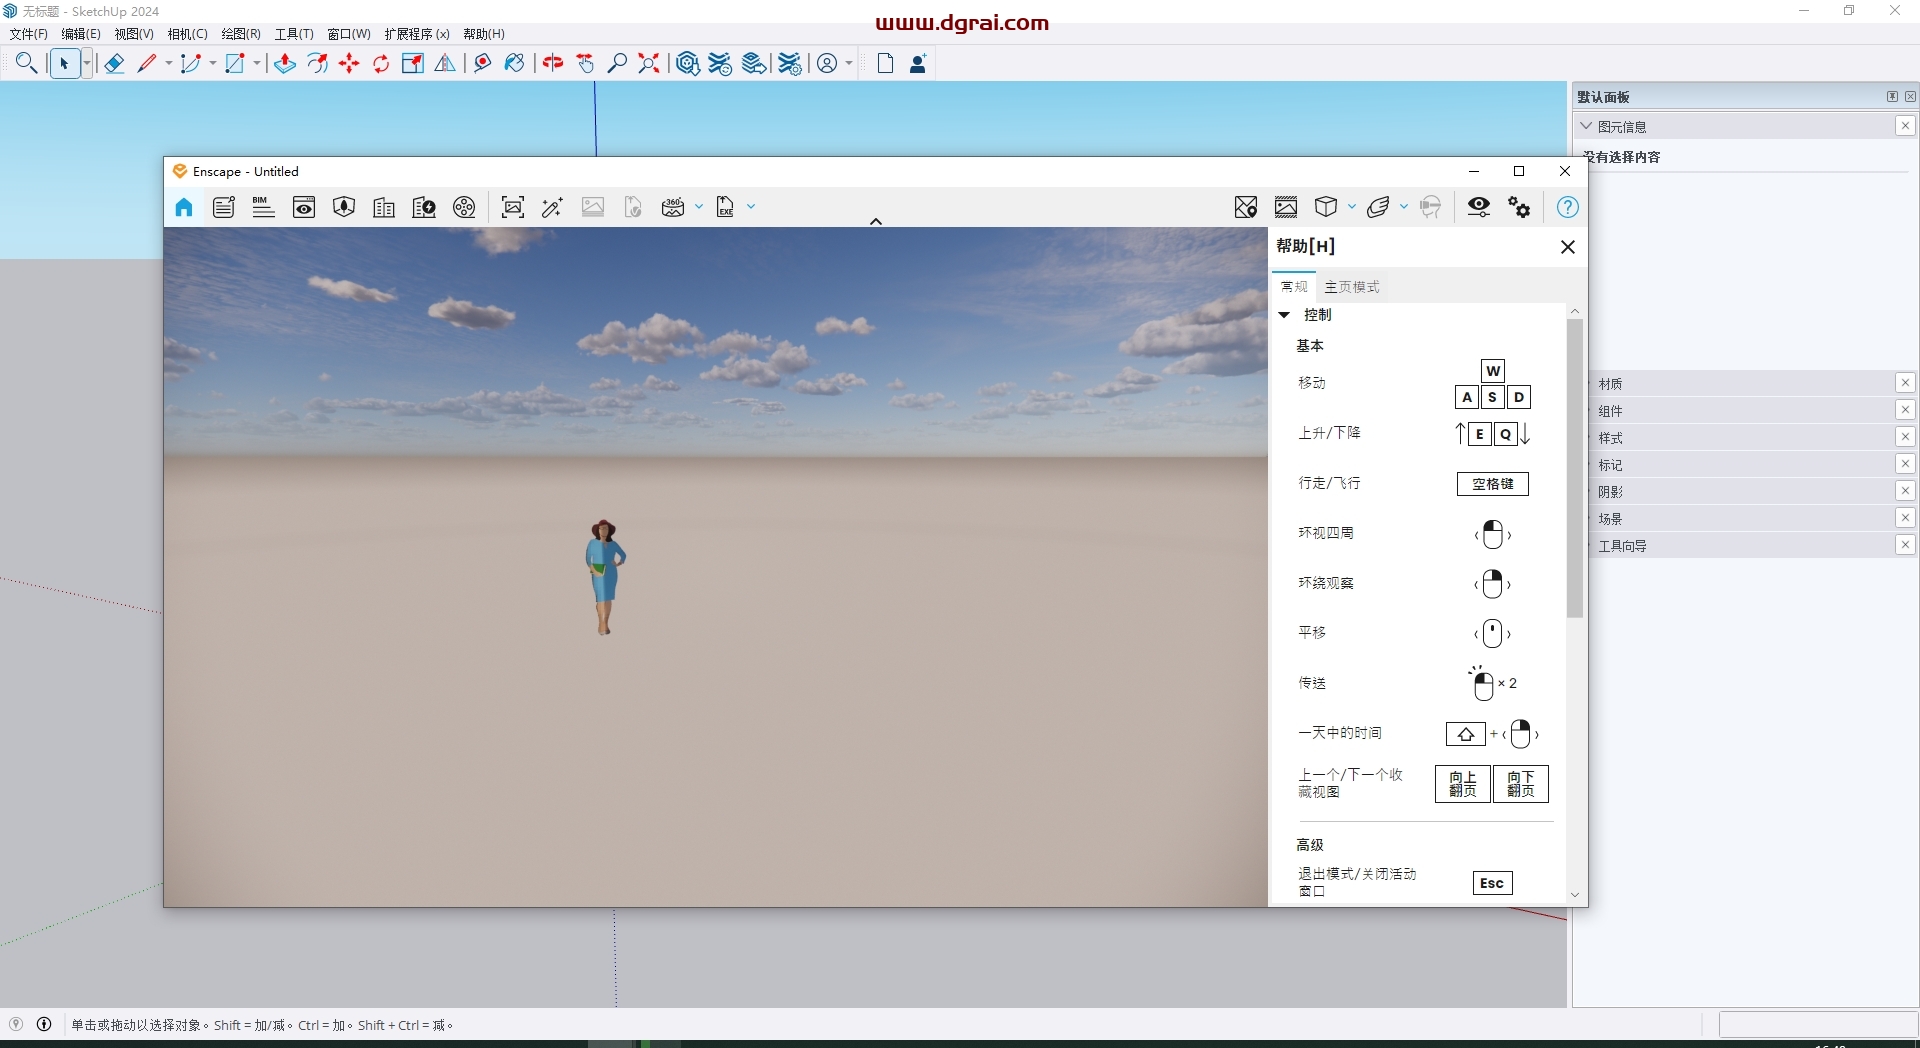Expand the Pencil tool dropdown arrow
Screen dimensions: 1920x1048
[x=168, y=64]
